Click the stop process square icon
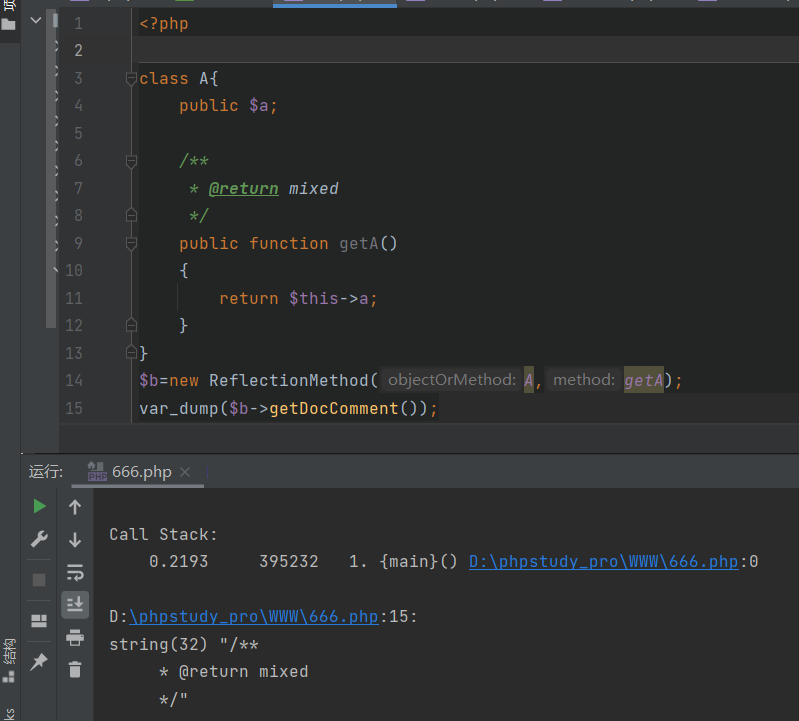Image resolution: width=799 pixels, height=721 pixels. [x=39, y=580]
